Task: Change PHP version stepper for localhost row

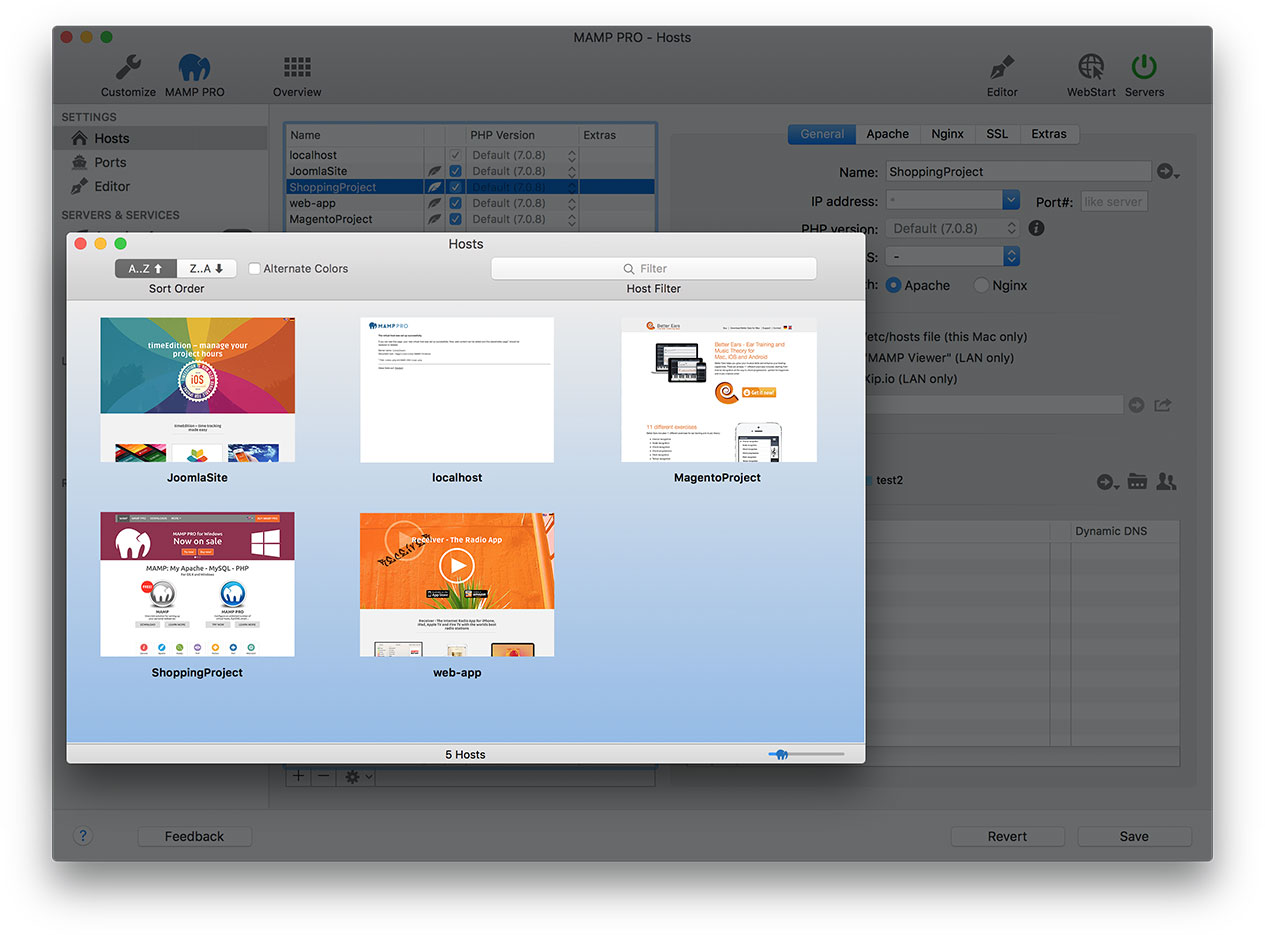Action: click(x=572, y=155)
